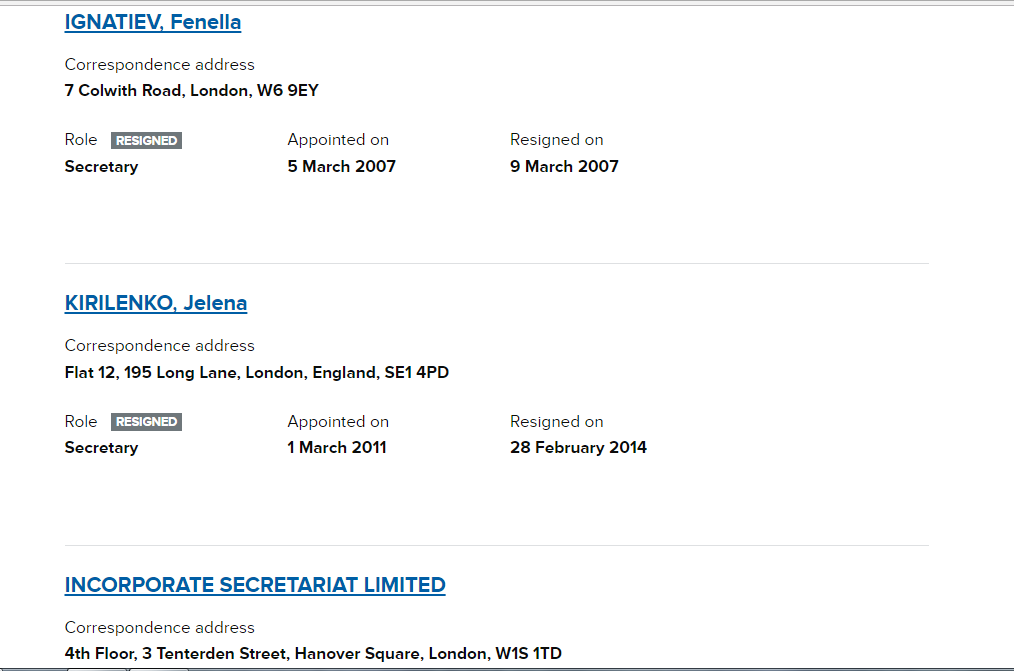Click Incorporate Secretariat's Correspondence address label
Screen dimensions: 1014x671
tap(160, 628)
